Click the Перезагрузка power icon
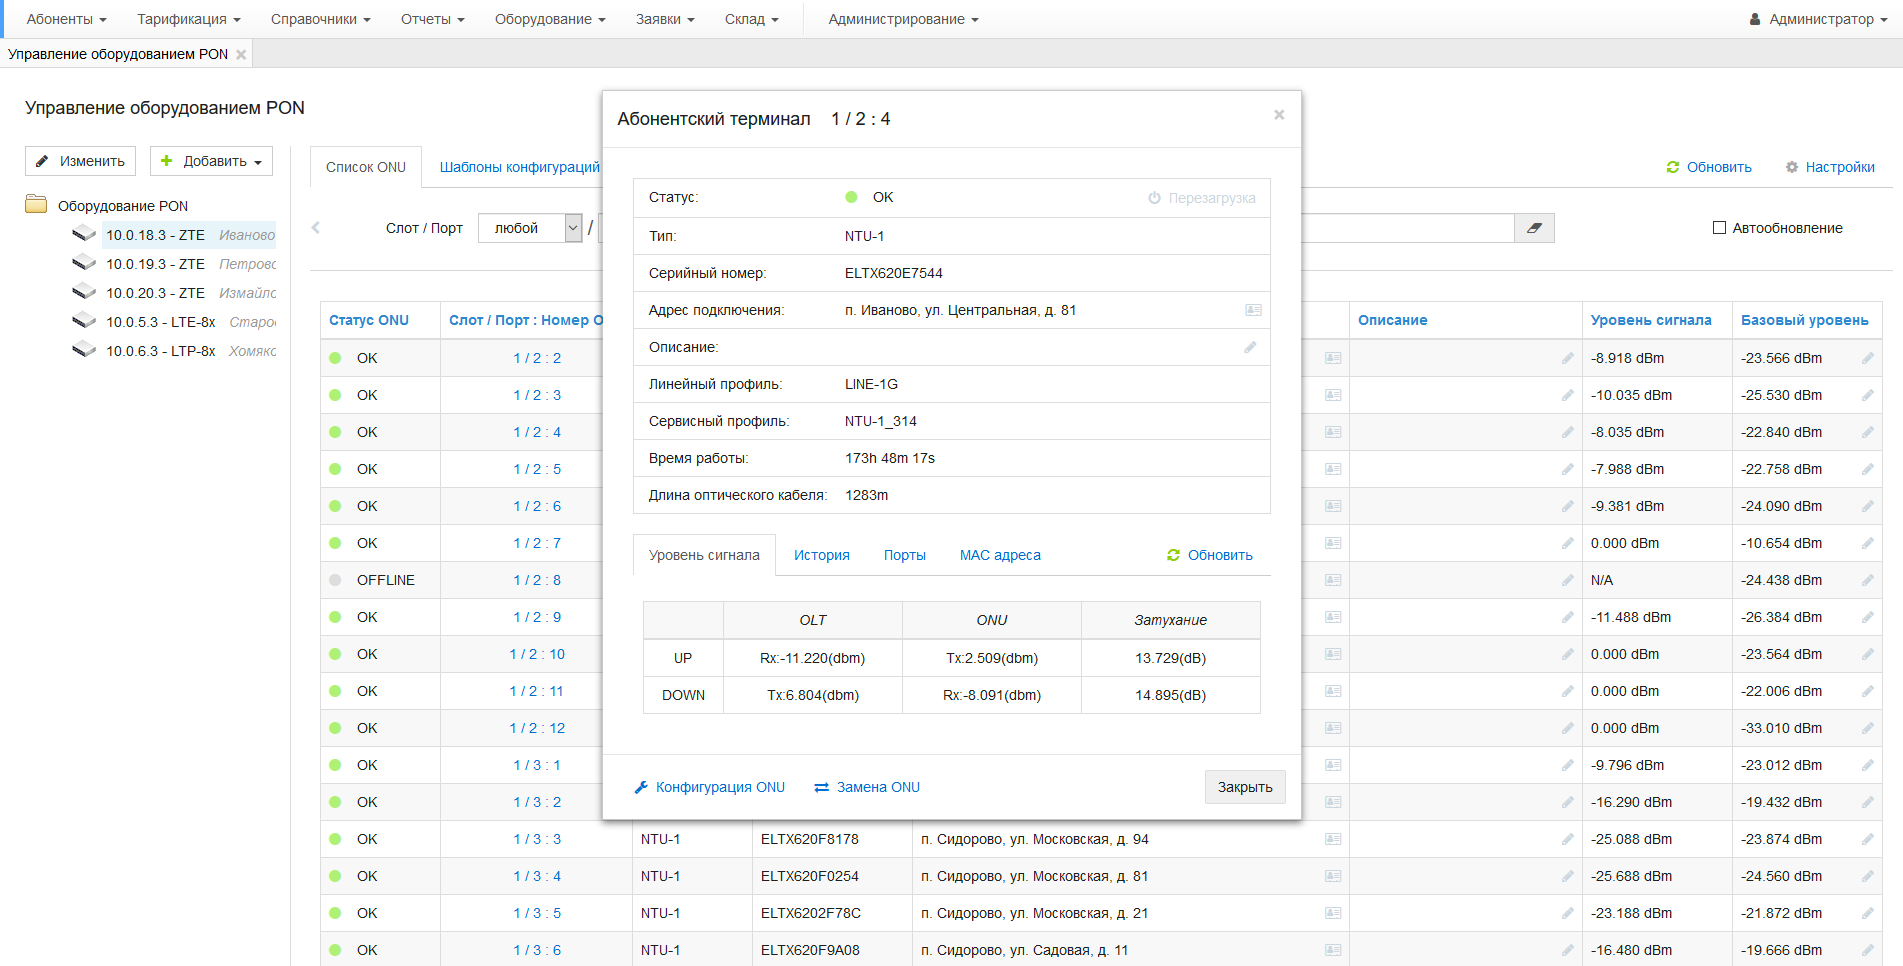Screen dimensions: 1903x966 click(x=1154, y=198)
